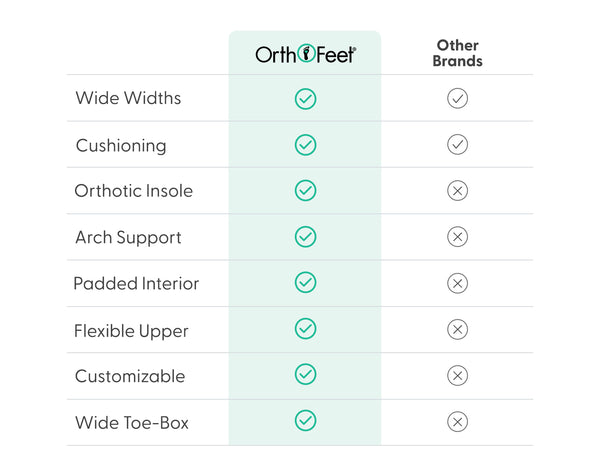Click Other Brands' gray check for Cushioning

click(x=457, y=145)
